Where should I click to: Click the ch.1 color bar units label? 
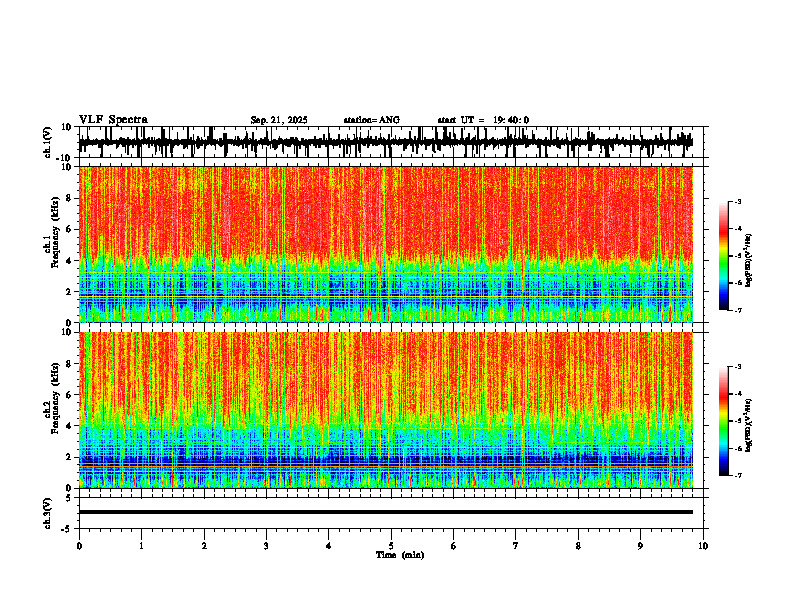click(x=749, y=260)
